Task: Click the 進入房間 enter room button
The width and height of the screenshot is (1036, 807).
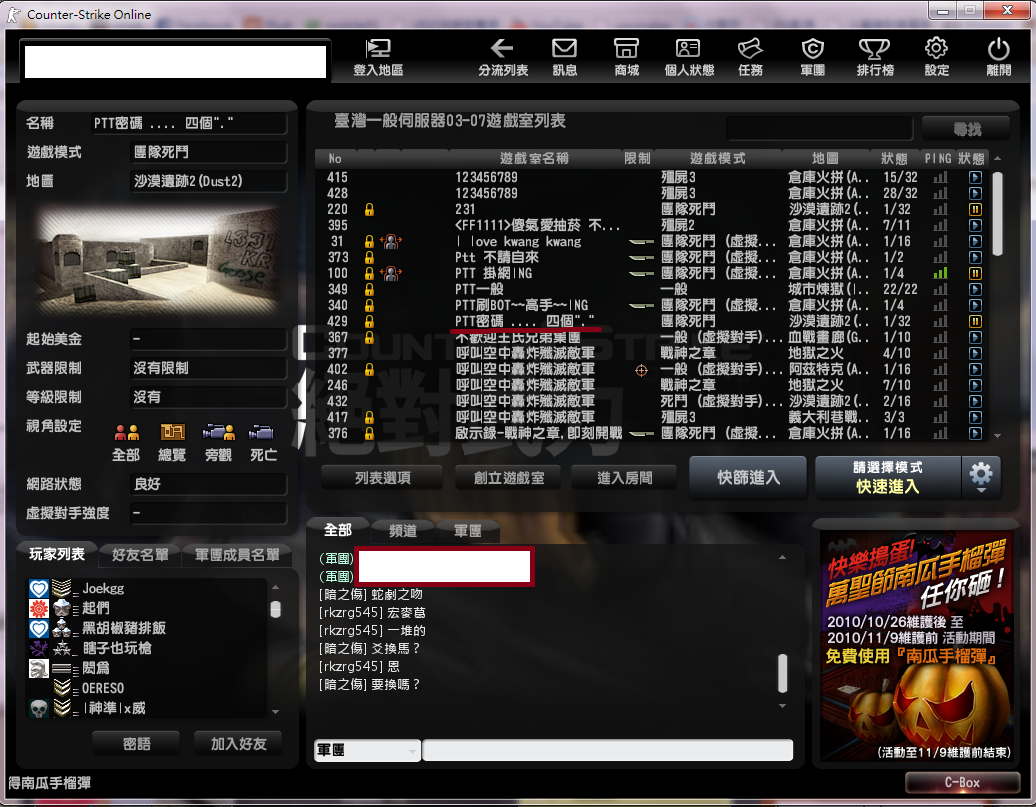Action: click(624, 478)
